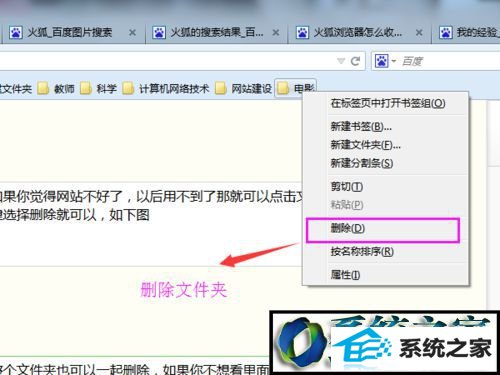Expand the search engine selector arrow

tap(394, 61)
